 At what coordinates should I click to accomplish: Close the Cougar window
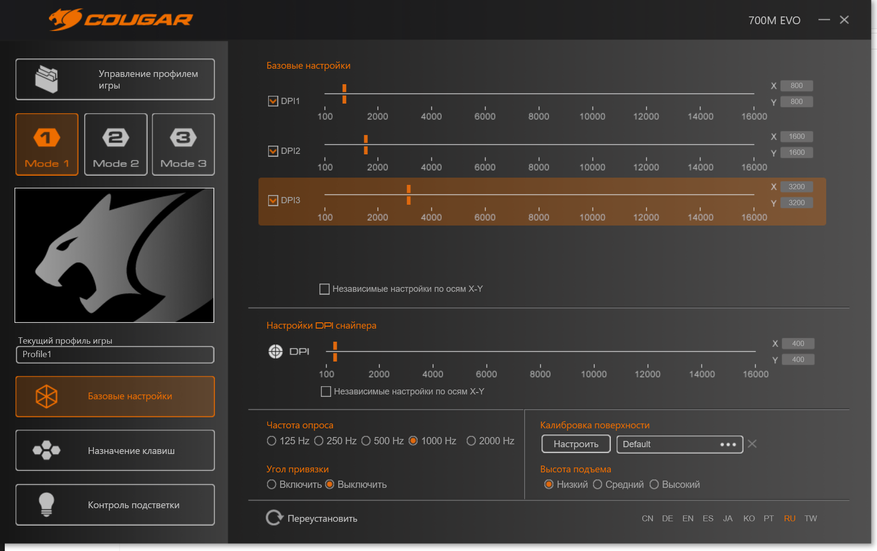(x=845, y=20)
